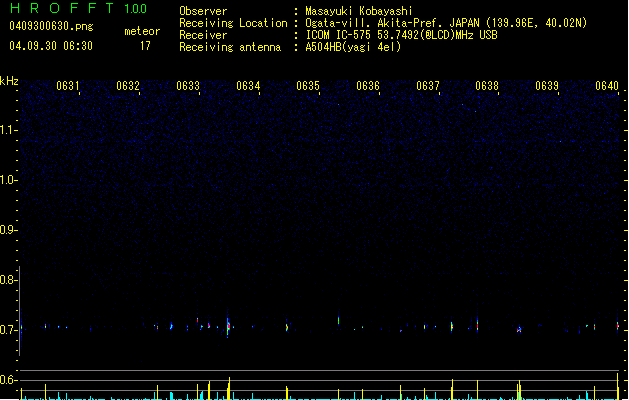Click the 0632 time axis marker
This screenshot has width=629, height=400.
pos(128,86)
